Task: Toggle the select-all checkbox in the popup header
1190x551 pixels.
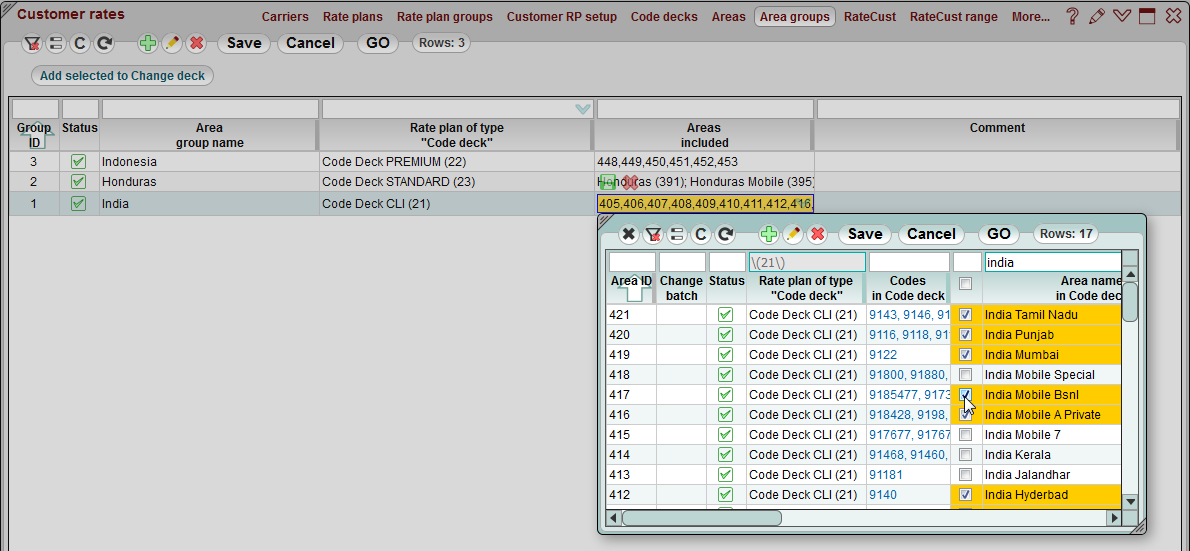Action: click(965, 283)
